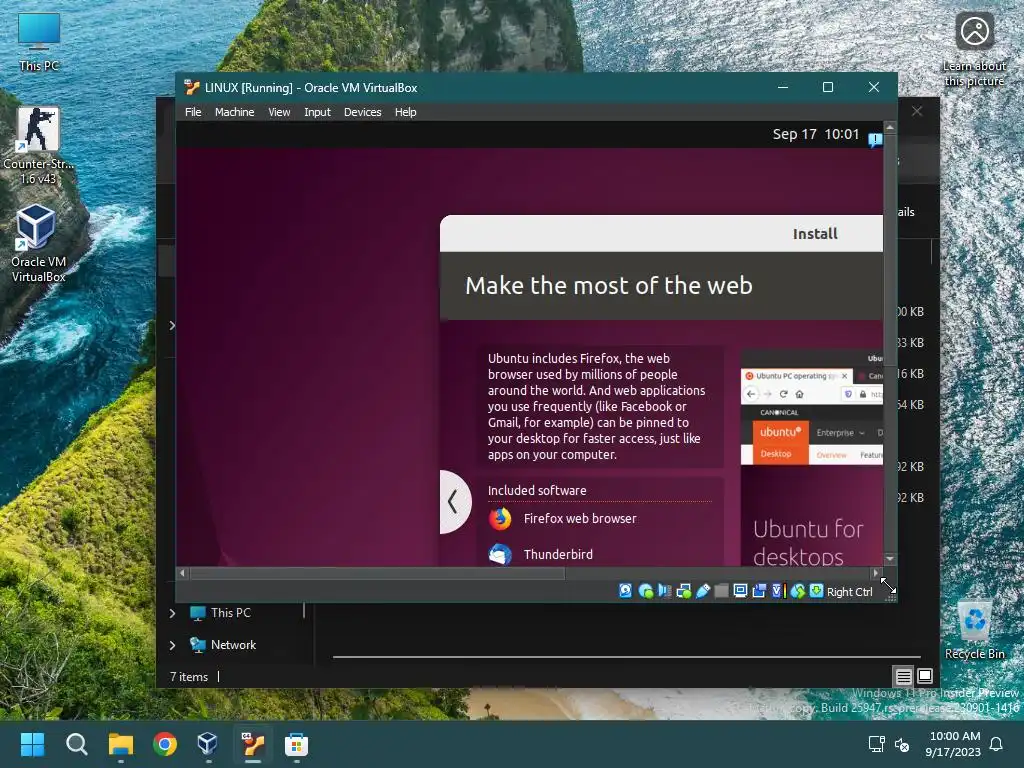
Task: Click the virtualization 'V' CPU indicator icon
Action: click(x=778, y=591)
